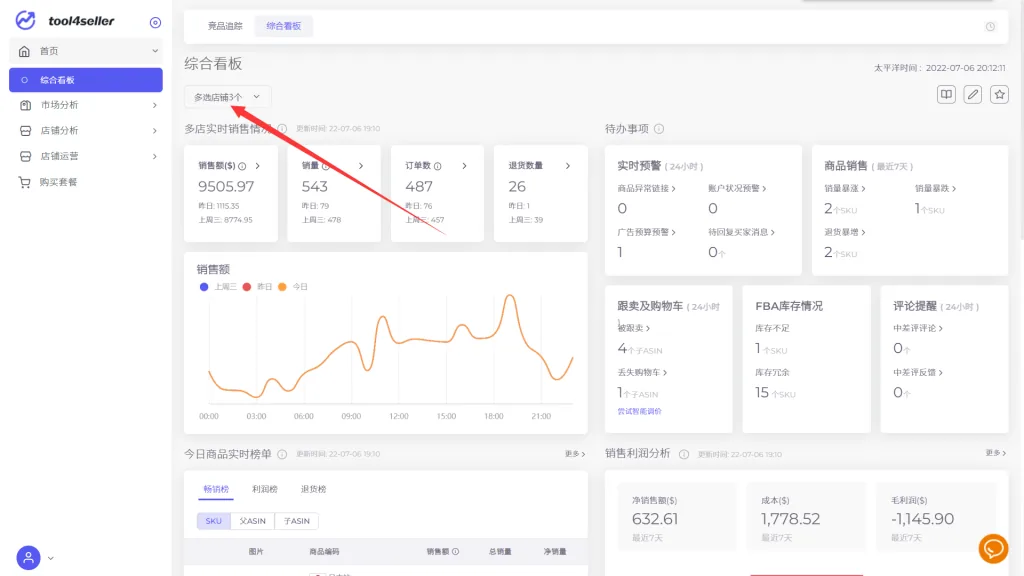Image resolution: width=1024 pixels, height=576 pixels.
Task: Click the pencil edit dashboard icon
Action: (972, 95)
